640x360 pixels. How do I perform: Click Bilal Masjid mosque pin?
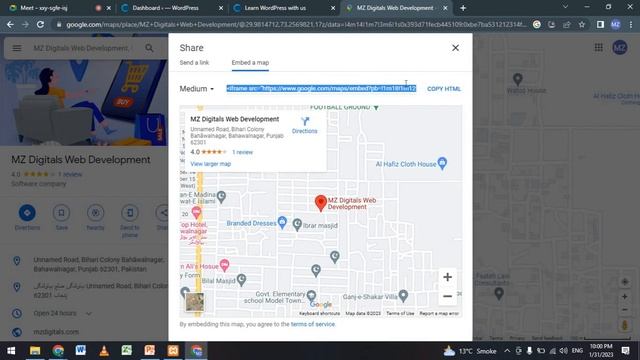[x=241, y=280]
